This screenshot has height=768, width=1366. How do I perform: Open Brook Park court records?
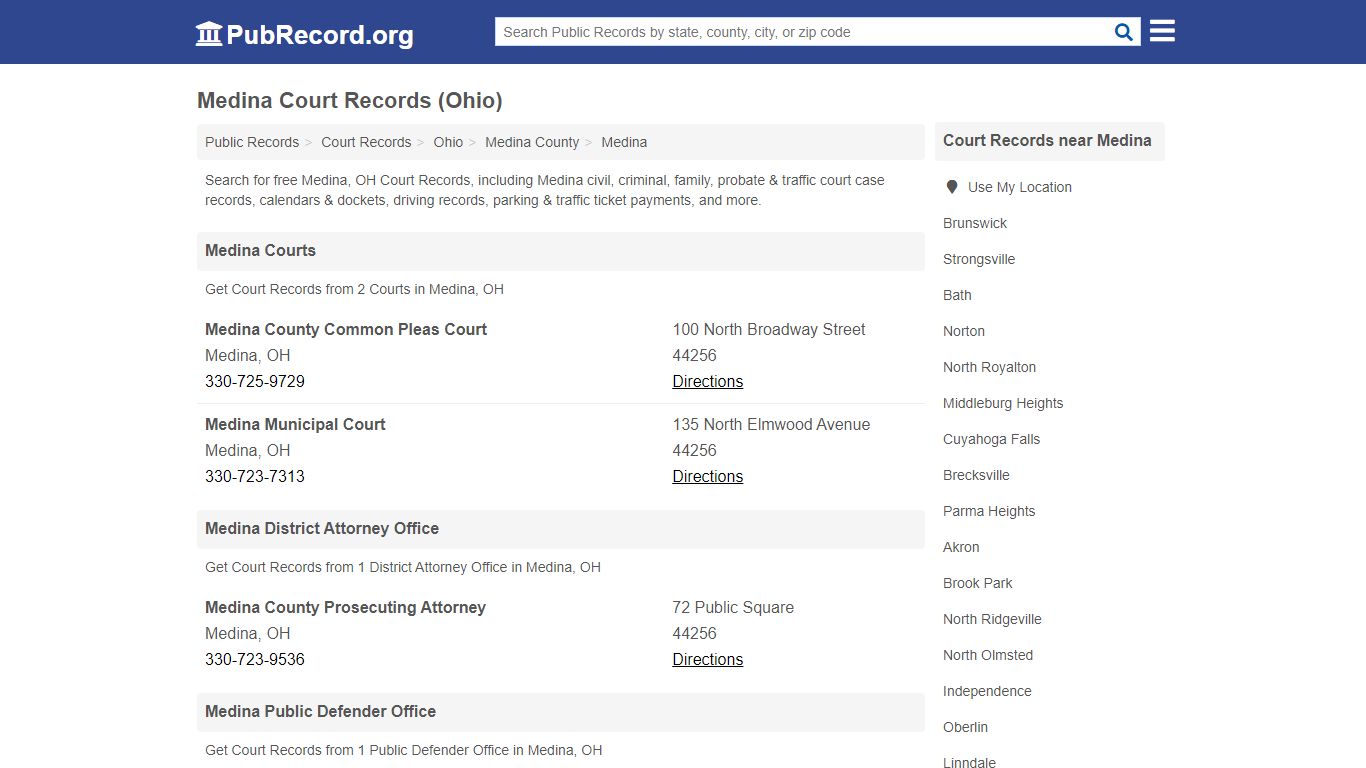[x=978, y=583]
